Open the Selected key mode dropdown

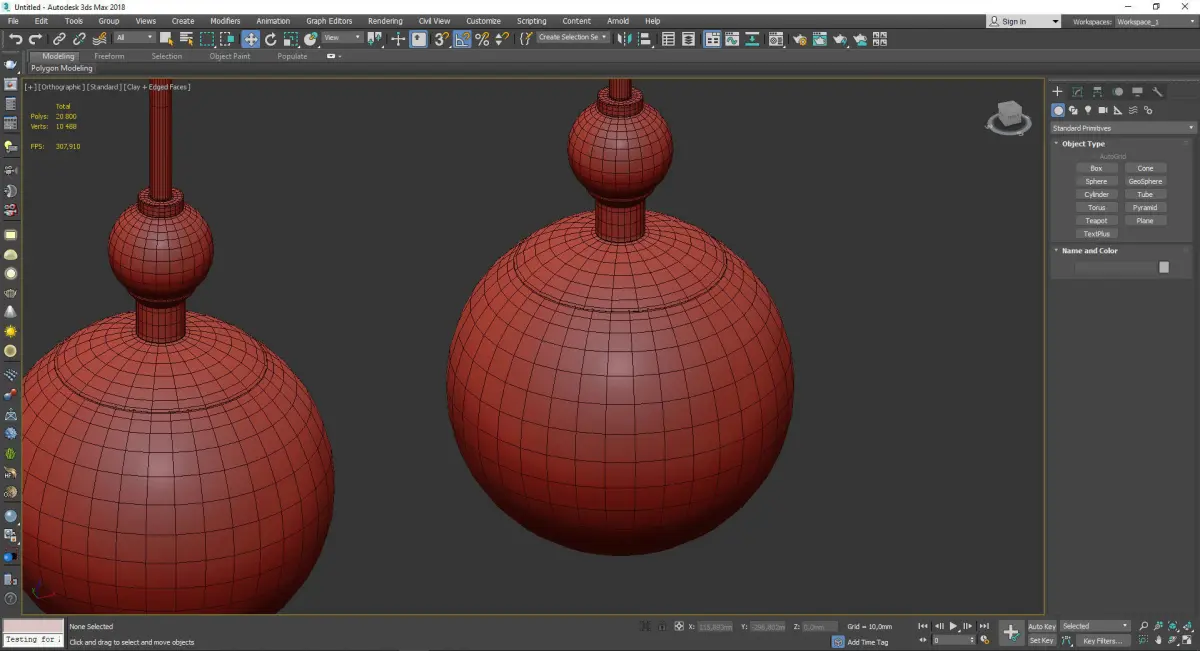point(1095,626)
